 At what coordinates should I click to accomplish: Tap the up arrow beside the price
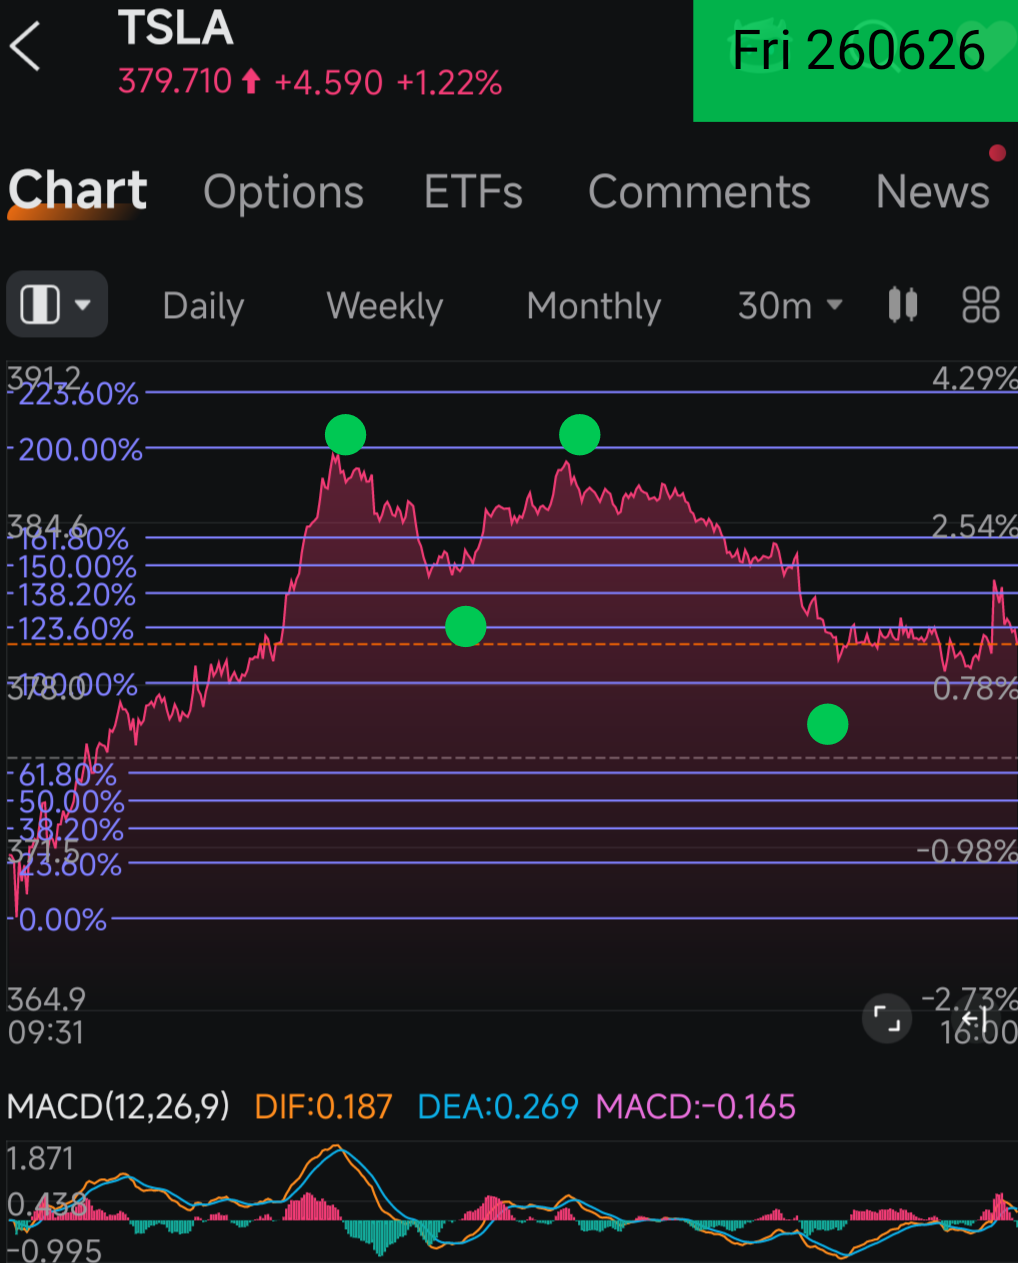252,81
